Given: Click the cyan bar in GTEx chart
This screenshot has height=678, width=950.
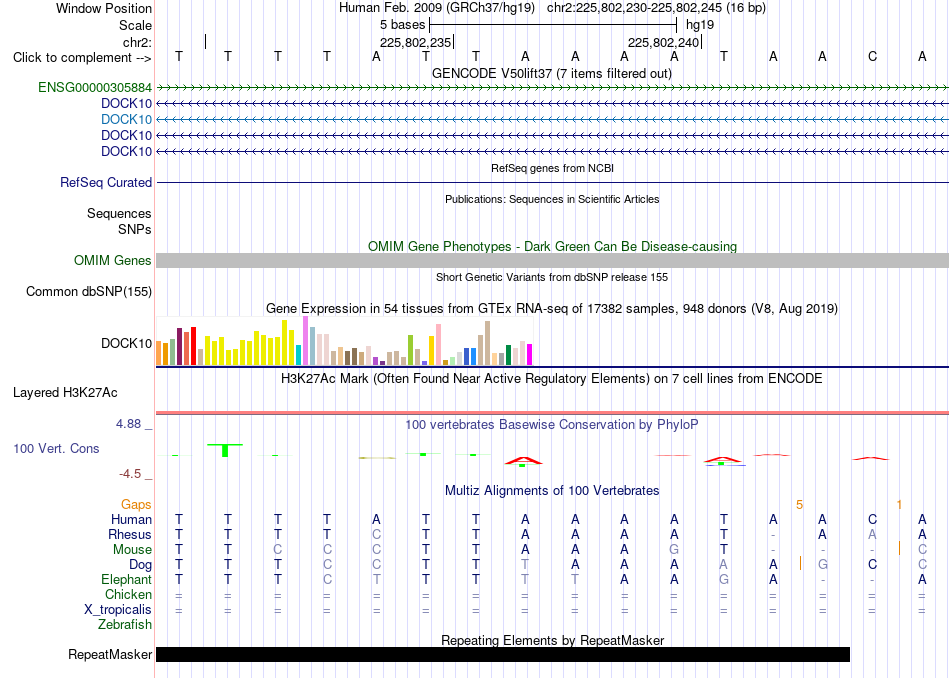Looking at the screenshot, I should point(299,355).
